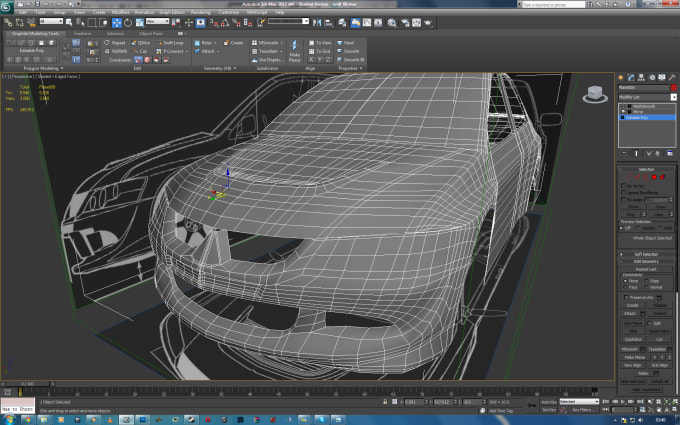Expand the Polygon Modeling ribbon panel
Viewport: 680px width, 425px height.
tap(43, 68)
